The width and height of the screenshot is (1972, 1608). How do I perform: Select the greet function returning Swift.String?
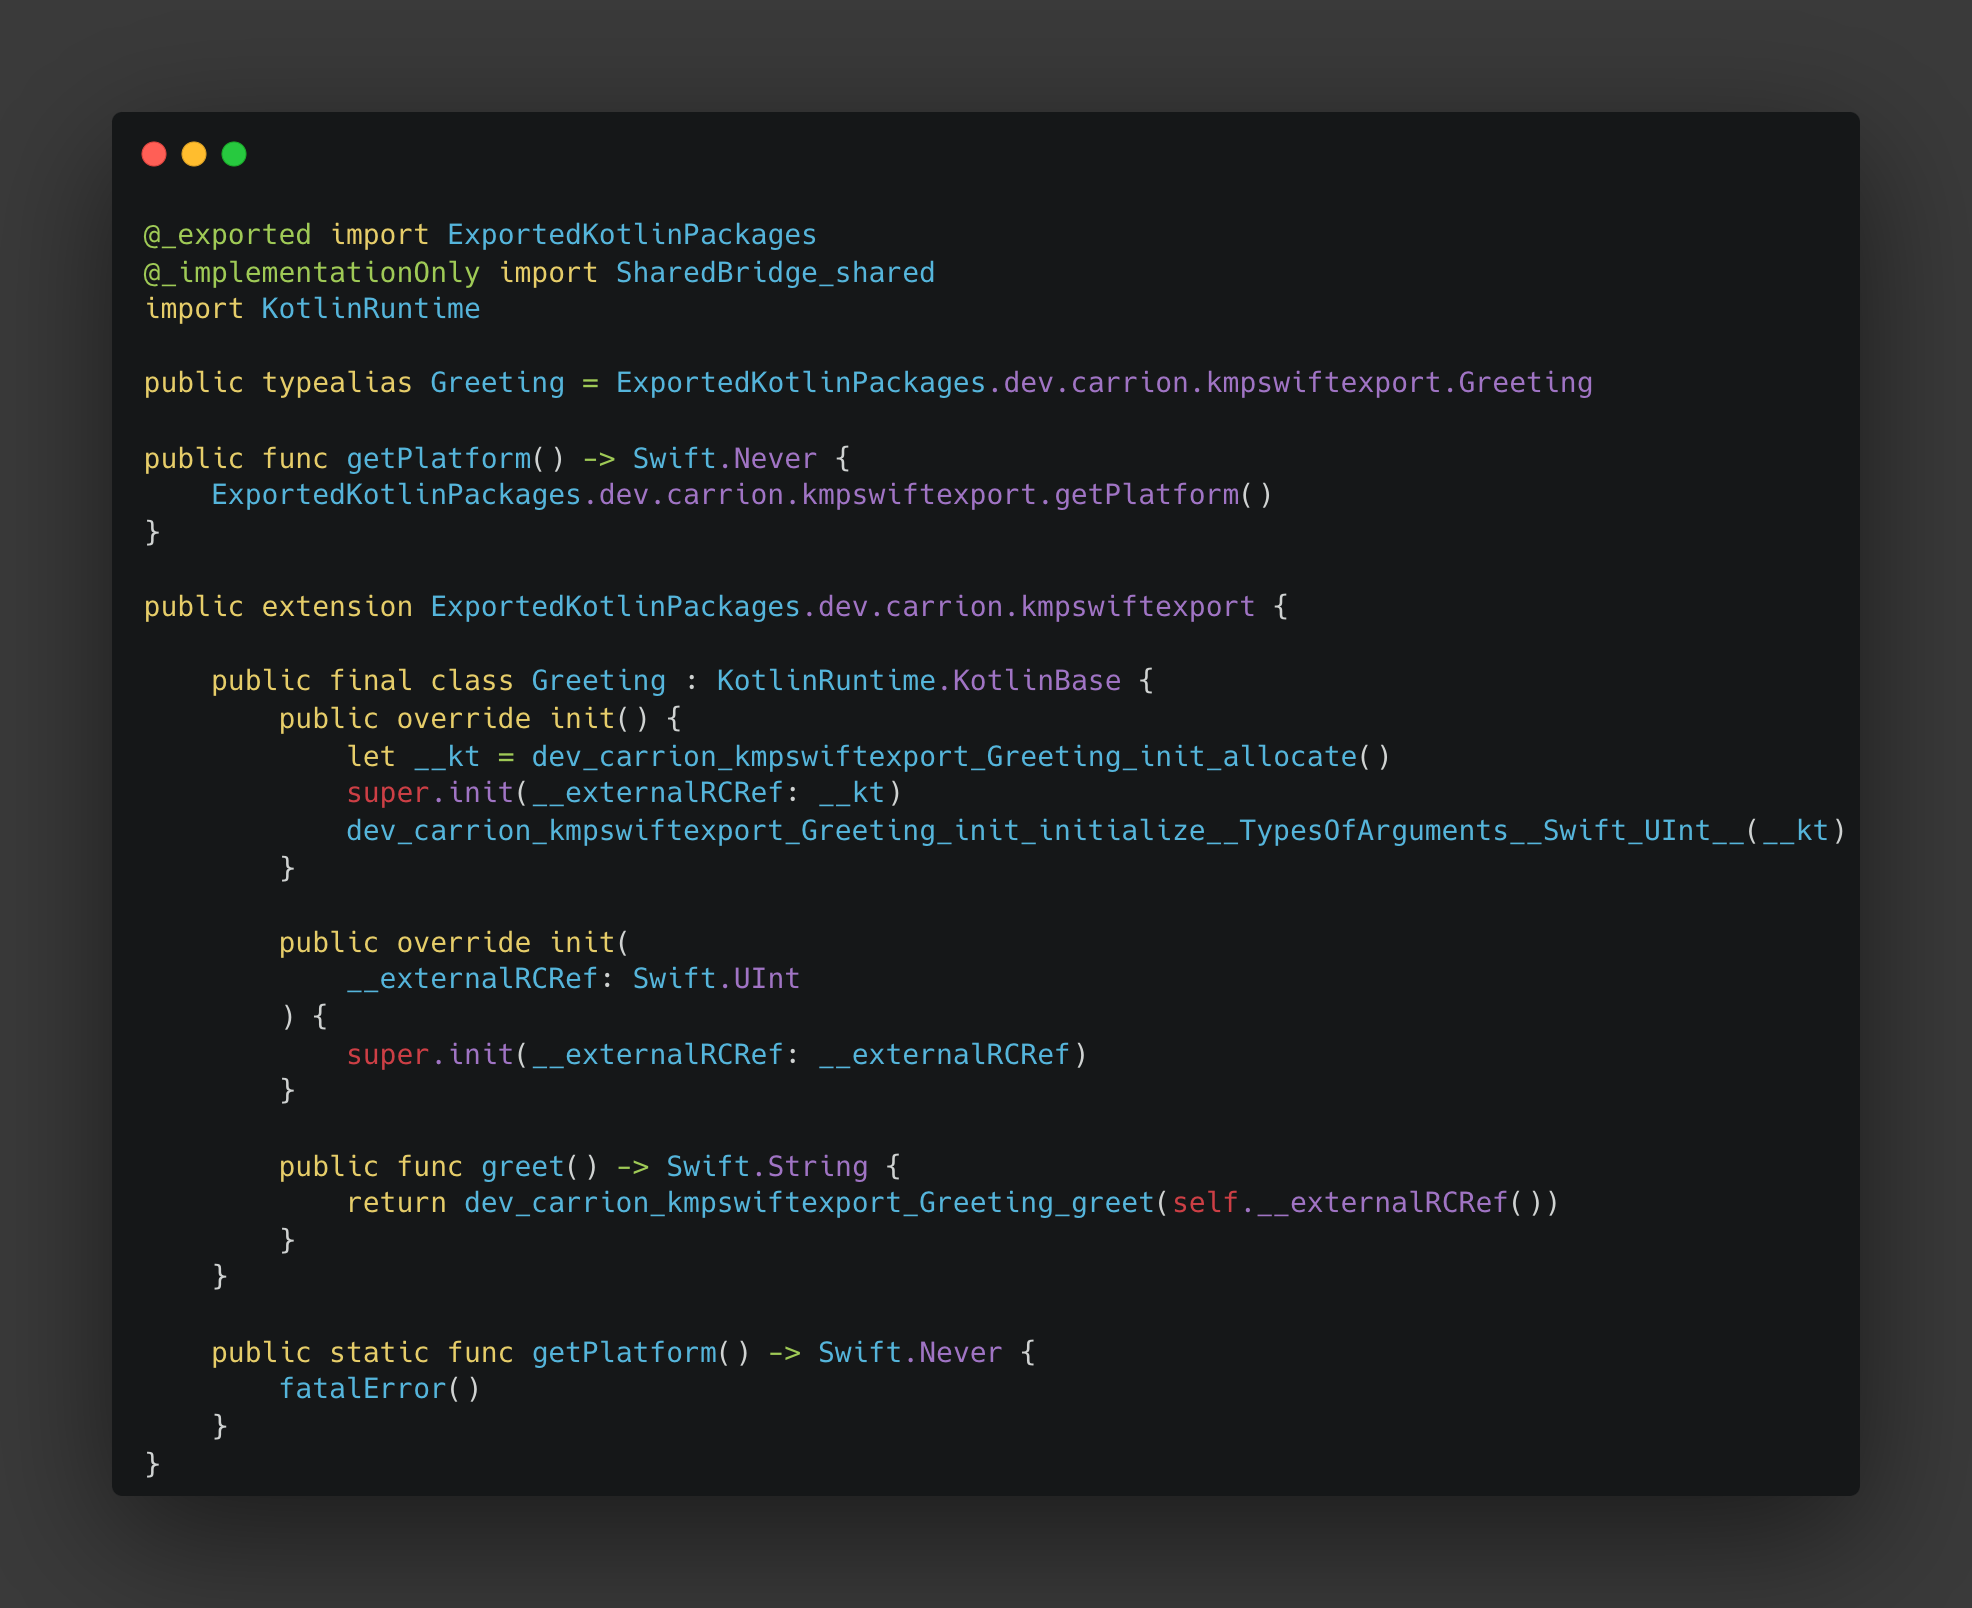(x=519, y=1165)
